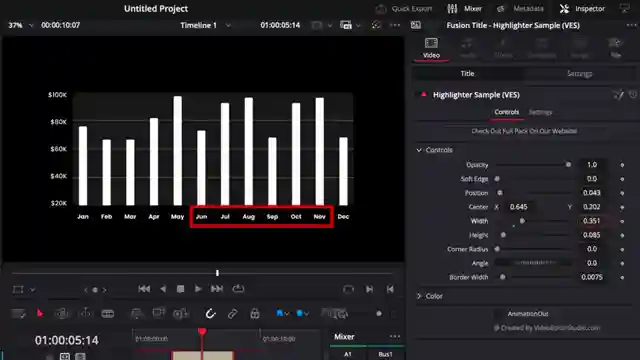Expand the Color section chevron
640x360 pixels.
(419, 296)
